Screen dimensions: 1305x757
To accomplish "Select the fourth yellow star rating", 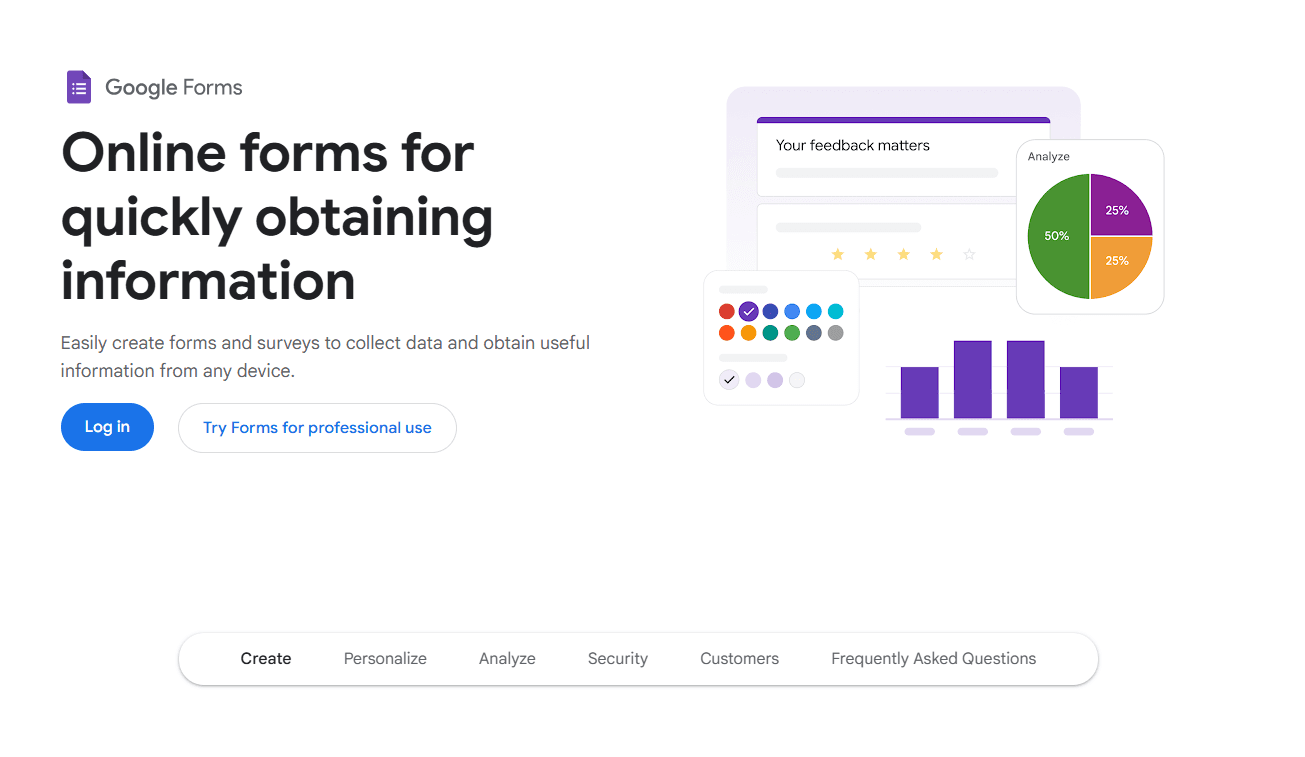I will [936, 254].
